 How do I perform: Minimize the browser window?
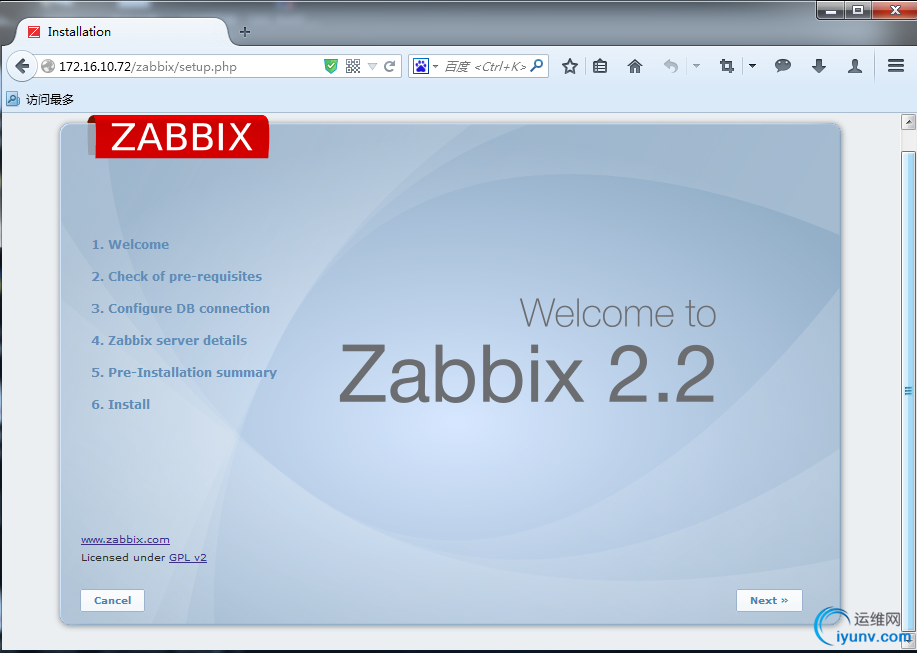click(832, 11)
